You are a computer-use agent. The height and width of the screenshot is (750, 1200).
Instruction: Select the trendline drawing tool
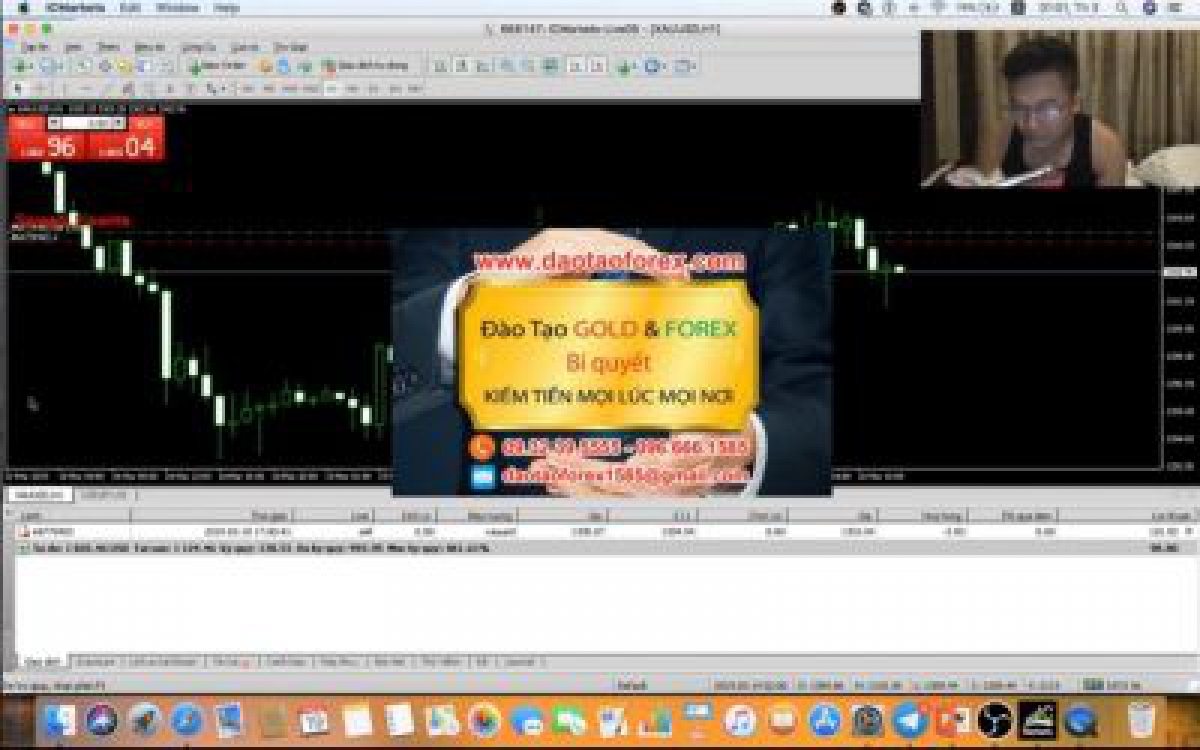coord(109,89)
